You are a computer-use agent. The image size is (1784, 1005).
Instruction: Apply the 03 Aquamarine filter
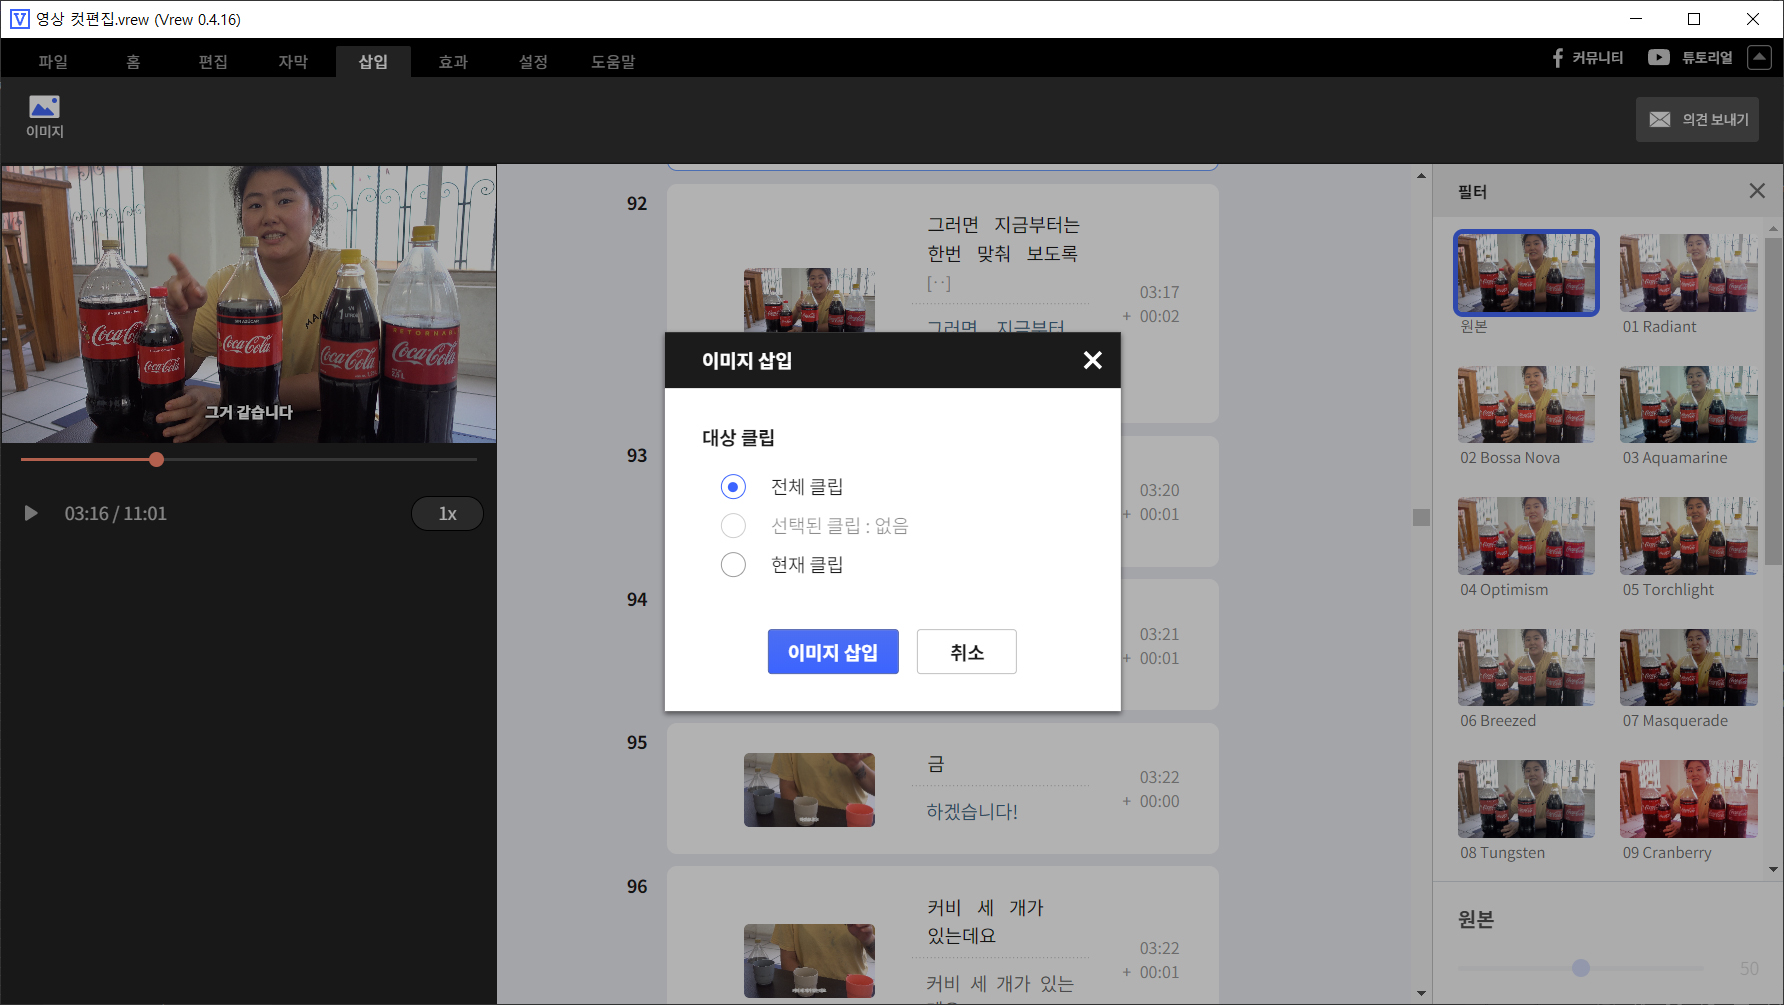[1689, 404]
